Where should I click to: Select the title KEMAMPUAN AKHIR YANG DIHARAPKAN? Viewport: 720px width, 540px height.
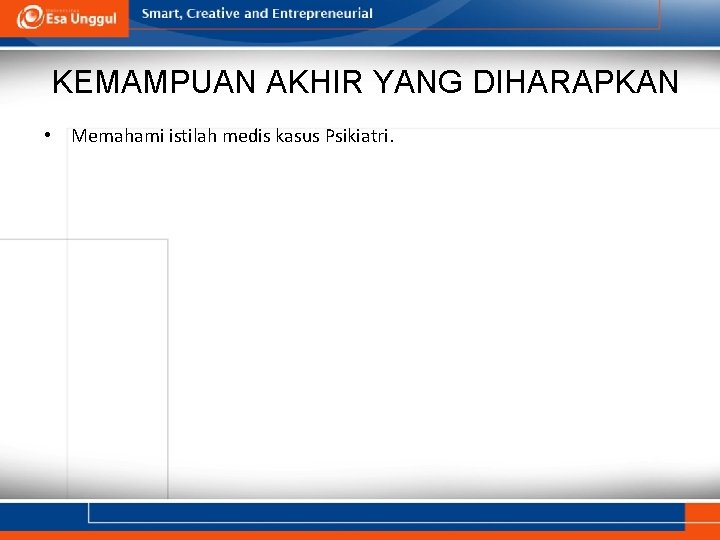coord(365,82)
